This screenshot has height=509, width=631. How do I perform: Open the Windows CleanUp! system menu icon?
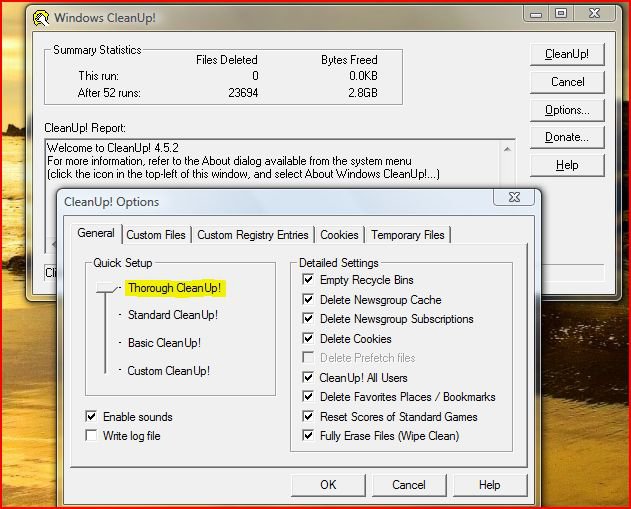tap(41, 18)
